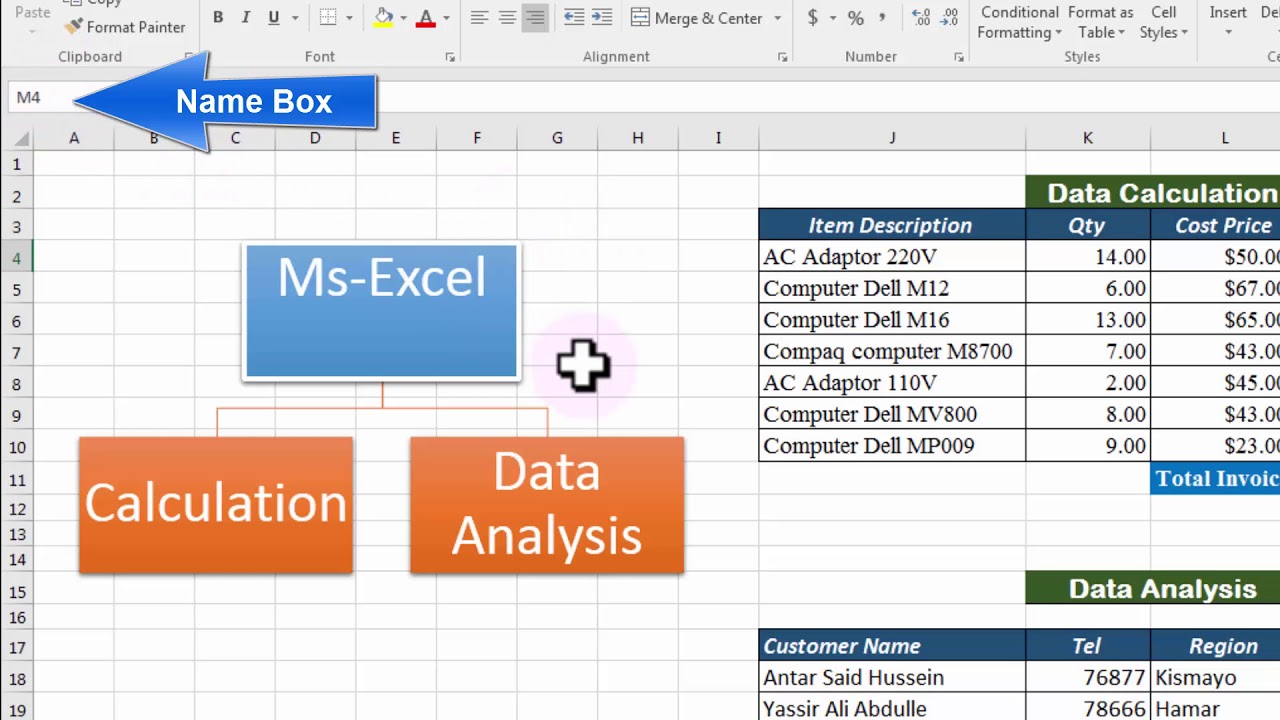The height and width of the screenshot is (720, 1280).
Task: Select the blue Ms-Excel shape
Action: (381, 312)
